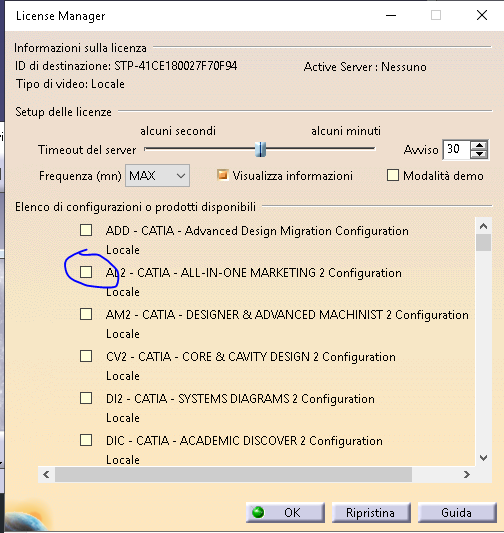Image resolution: width=504 pixels, height=533 pixels.
Task: Click list scrollbar up arrow
Action: click(483, 226)
